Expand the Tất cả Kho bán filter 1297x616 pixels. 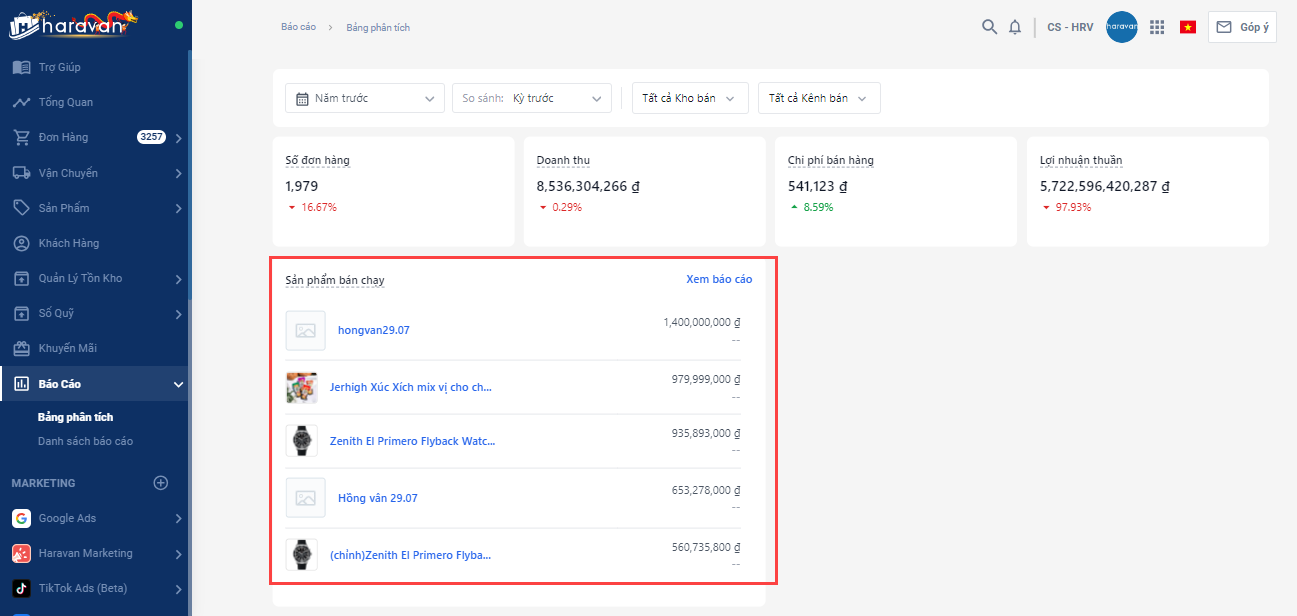click(x=689, y=98)
